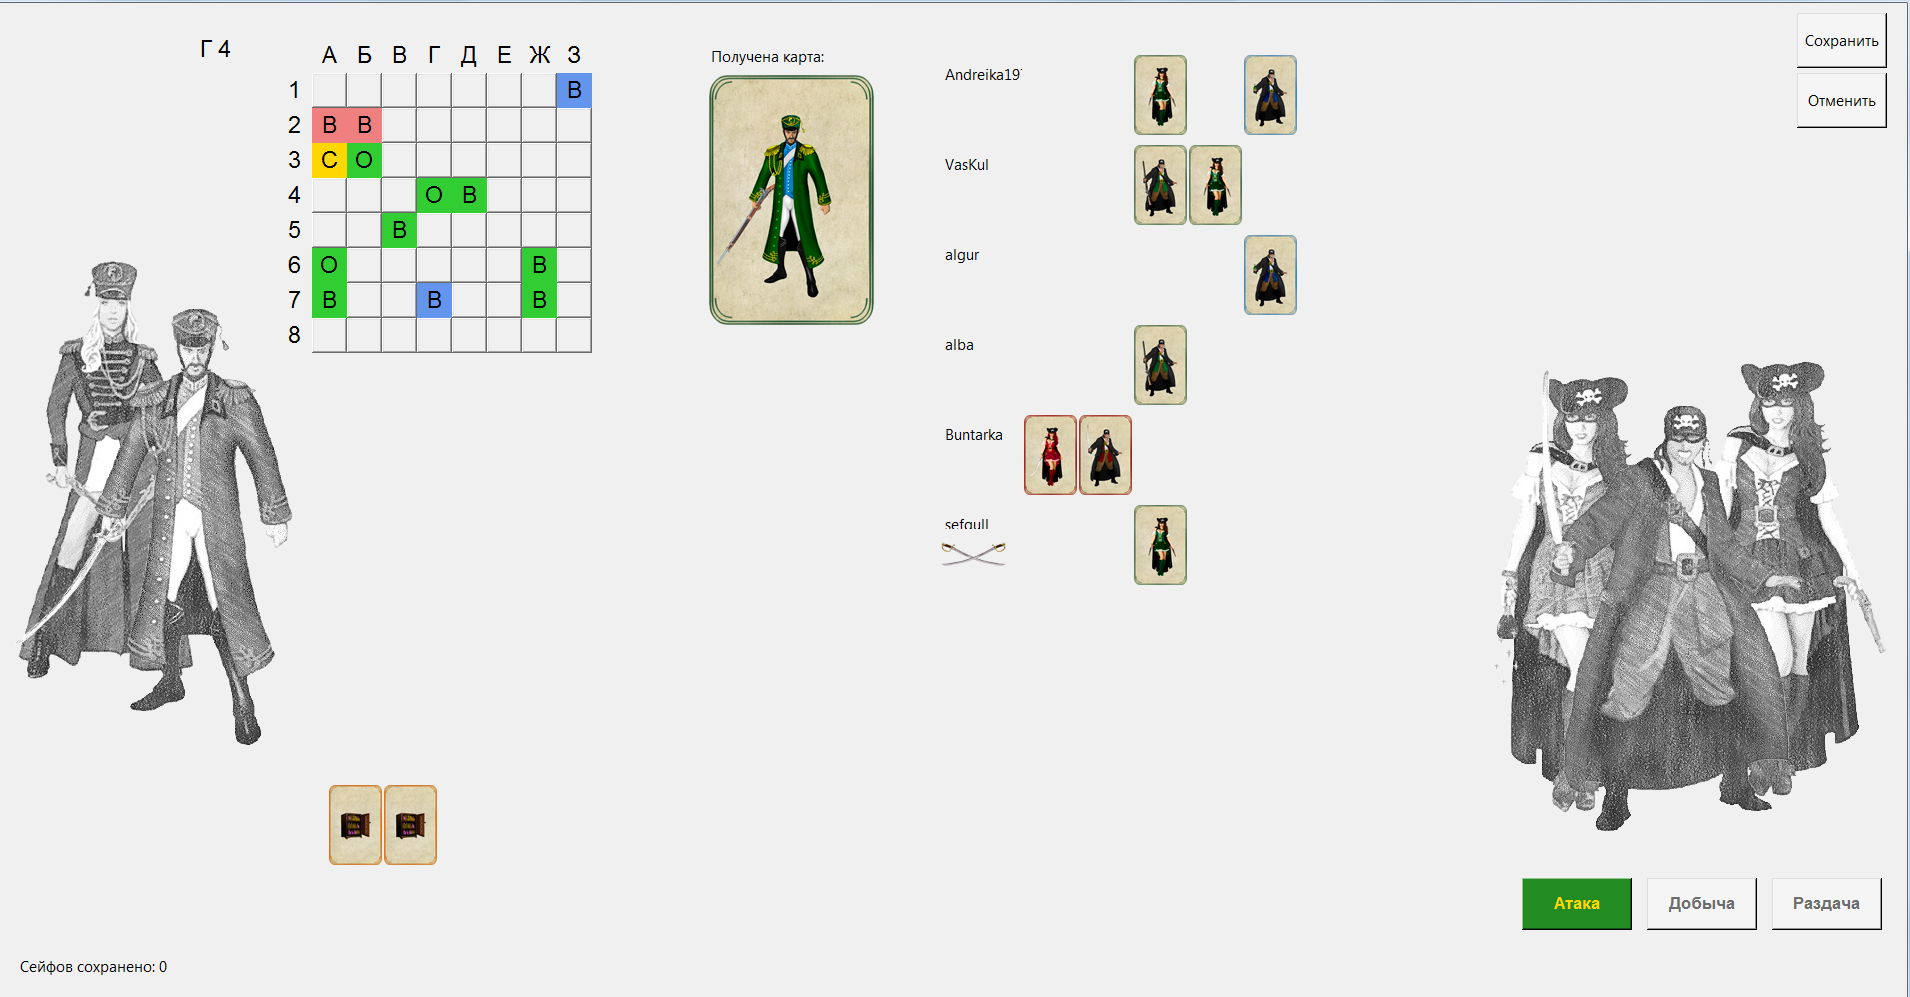Viewport: 1910px width, 997px height.
Task: Click the blue B cell at Г7
Action: 434,300
